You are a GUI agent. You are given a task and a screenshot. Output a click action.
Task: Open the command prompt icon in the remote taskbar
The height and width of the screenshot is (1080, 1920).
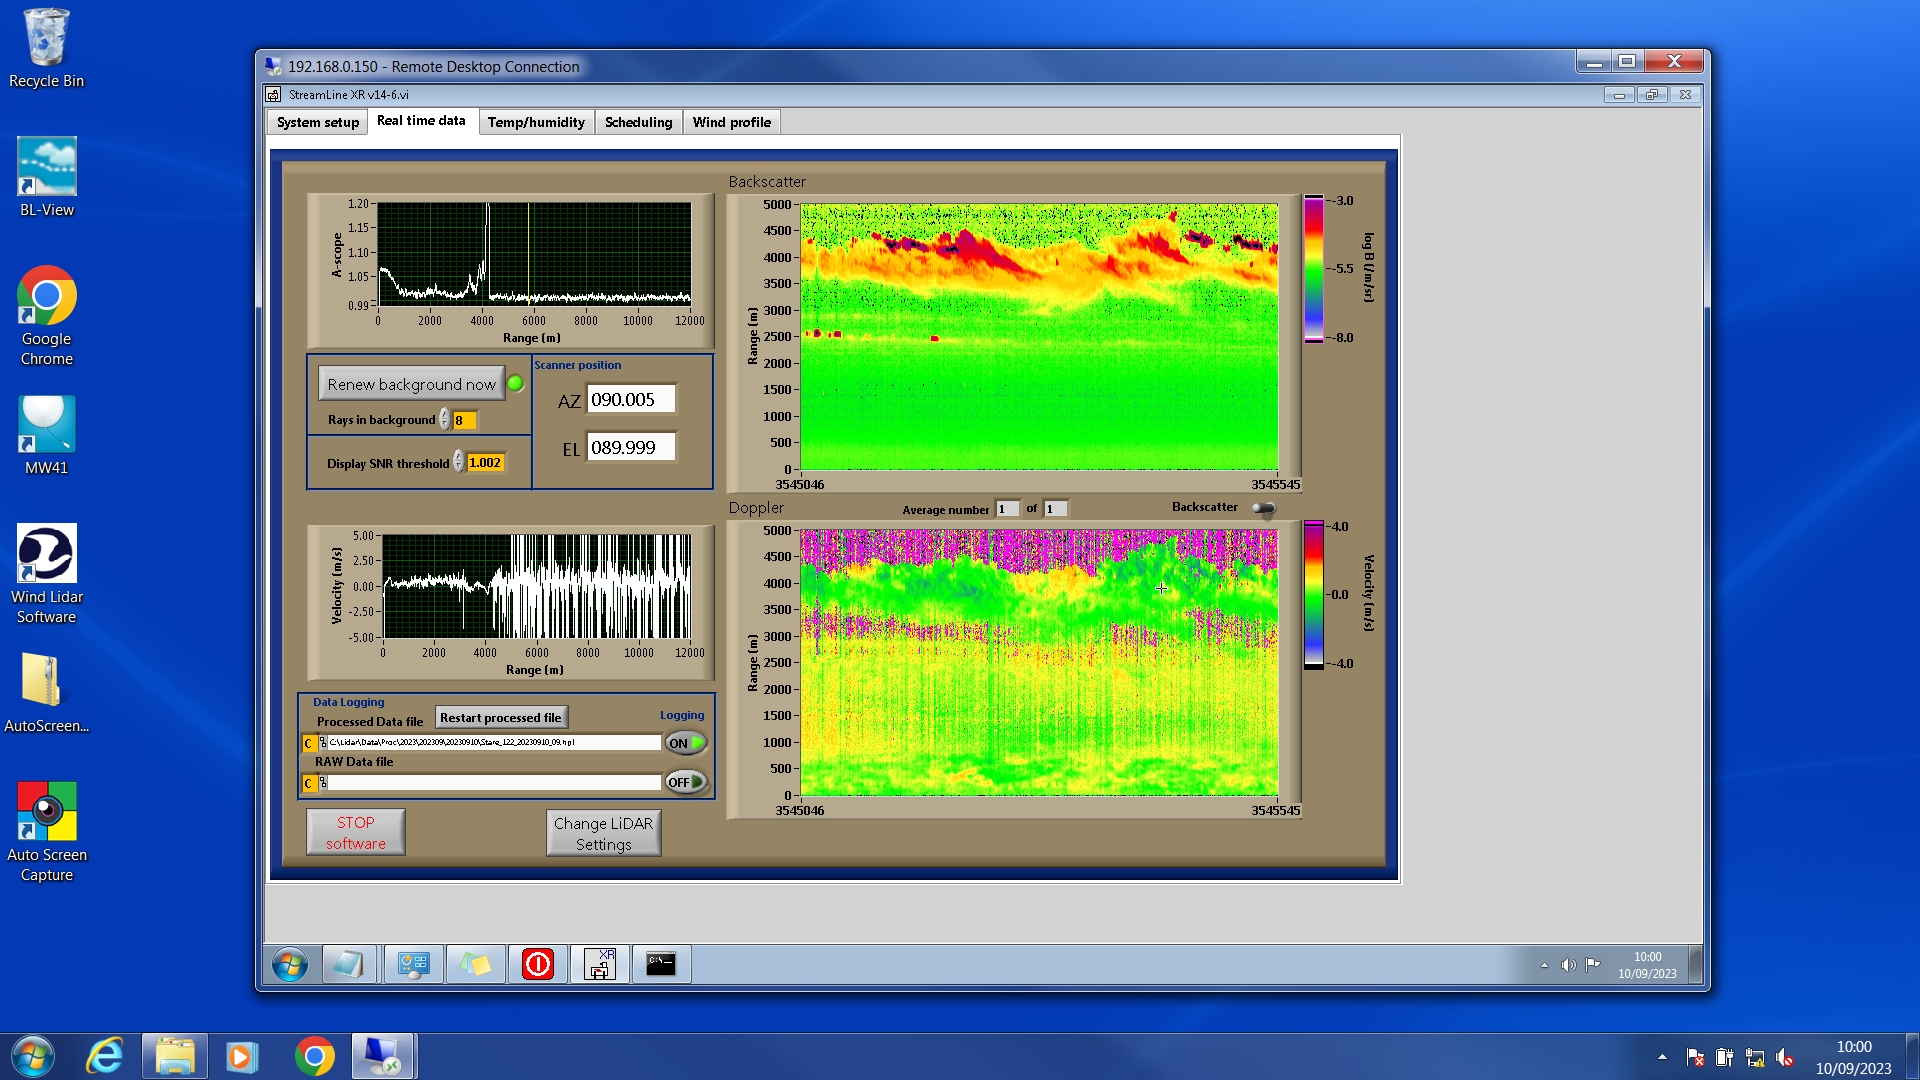click(660, 964)
